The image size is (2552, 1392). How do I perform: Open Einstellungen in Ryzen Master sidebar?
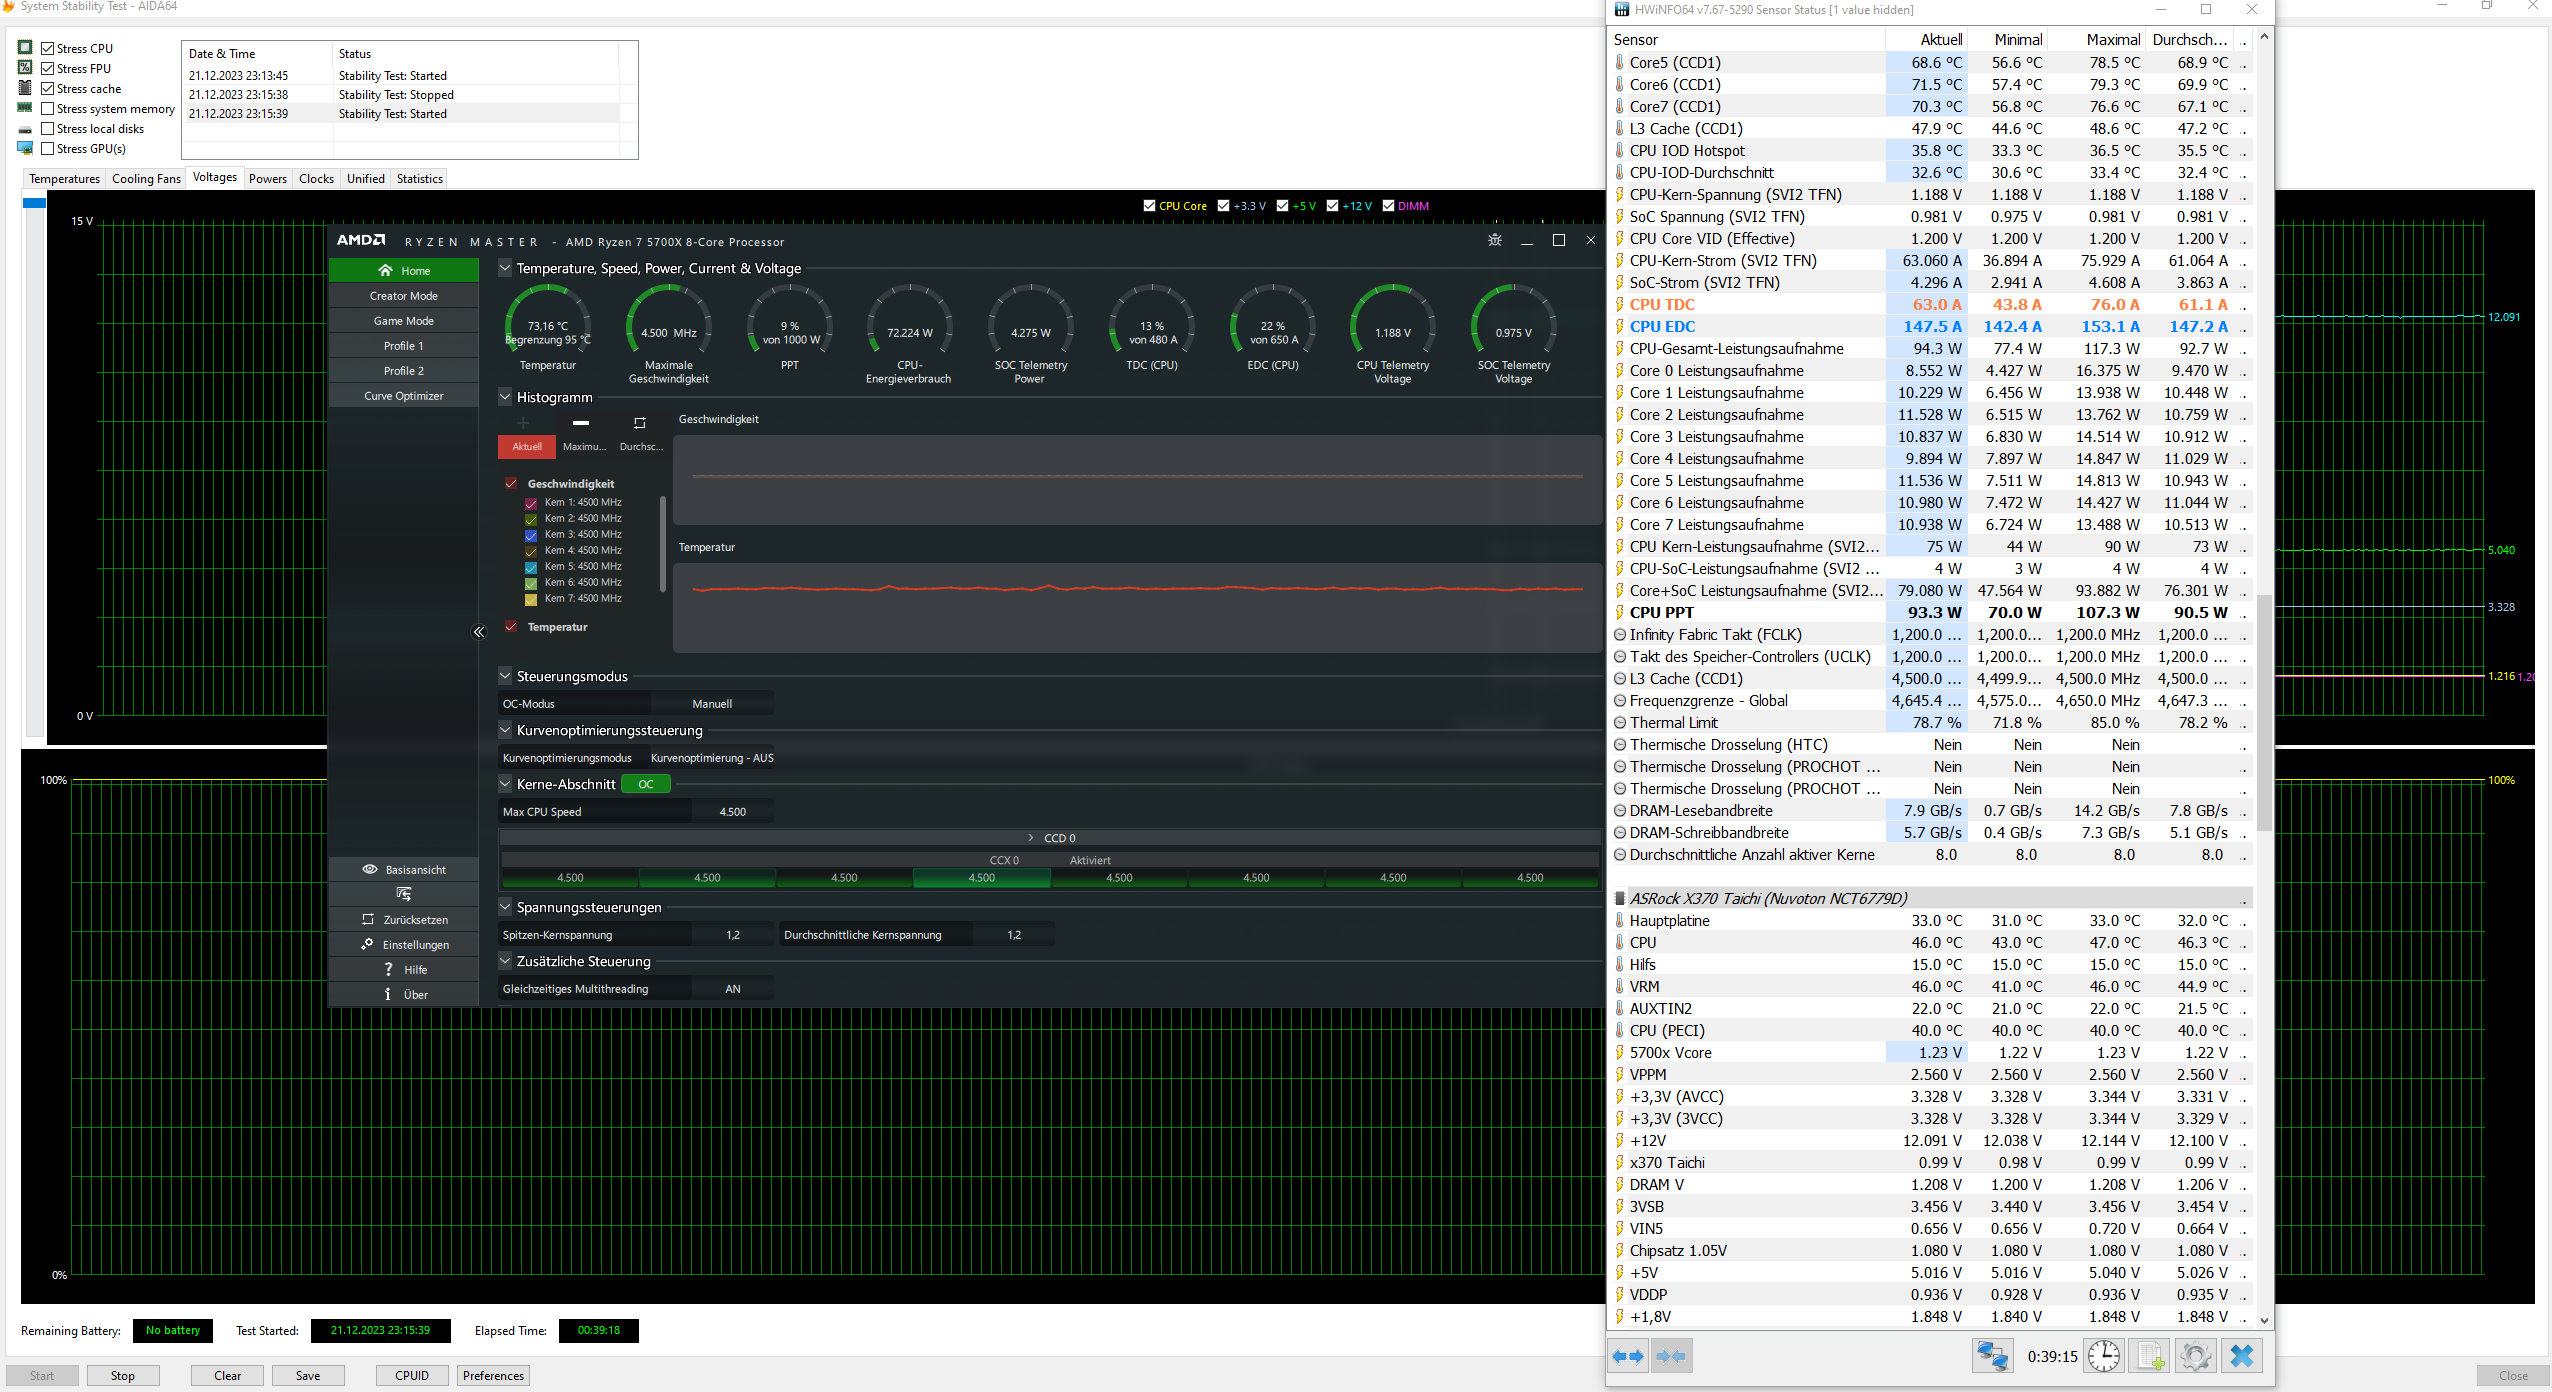(x=404, y=944)
